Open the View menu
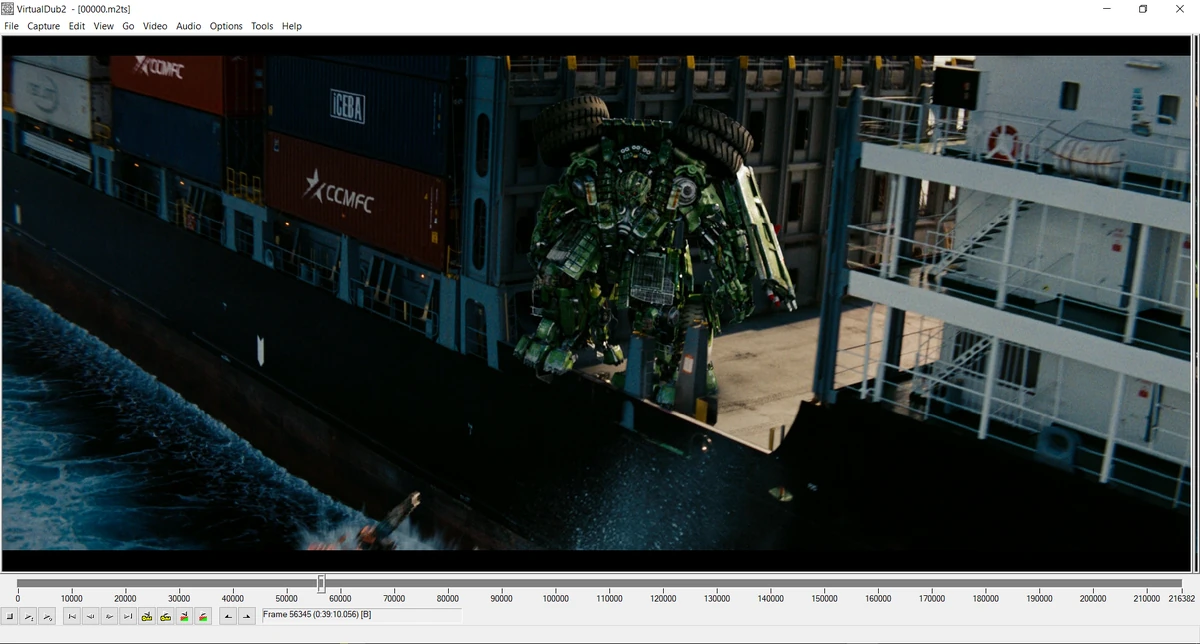The width and height of the screenshot is (1200, 644). (104, 26)
